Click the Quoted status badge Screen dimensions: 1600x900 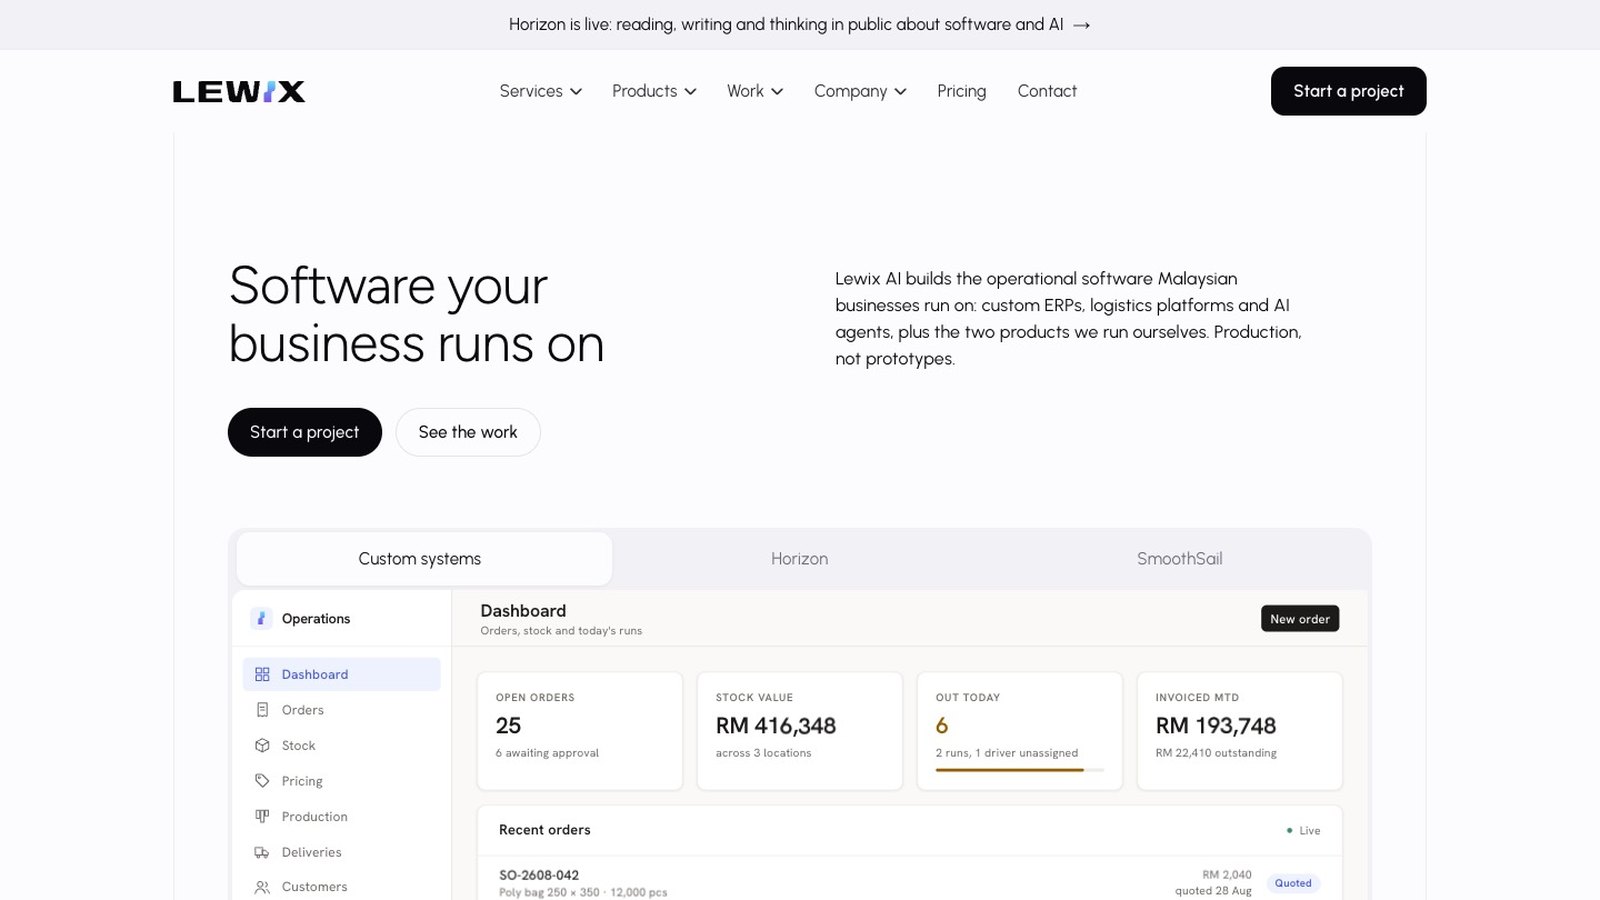point(1293,883)
